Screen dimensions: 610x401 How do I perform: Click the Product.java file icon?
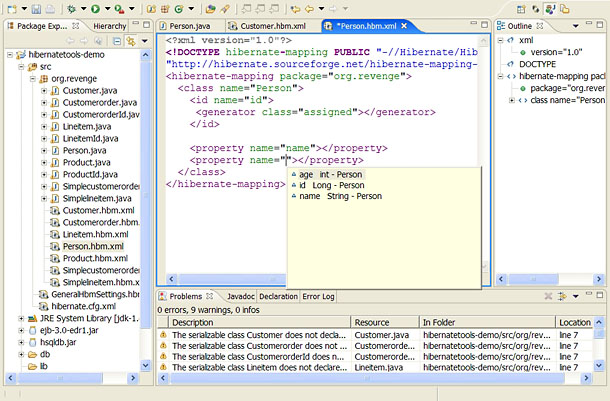[55, 163]
